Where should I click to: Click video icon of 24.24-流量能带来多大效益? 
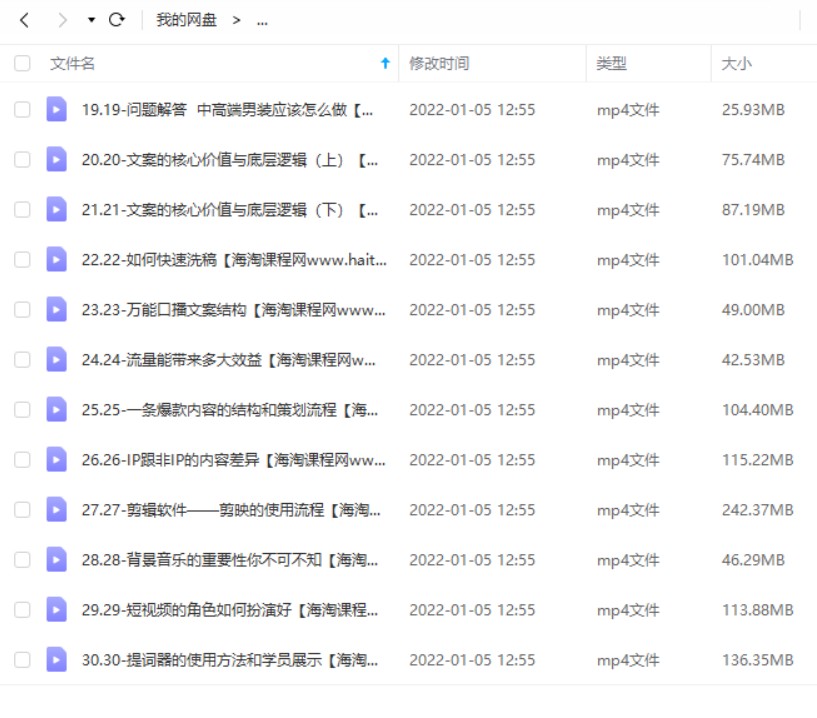56,360
